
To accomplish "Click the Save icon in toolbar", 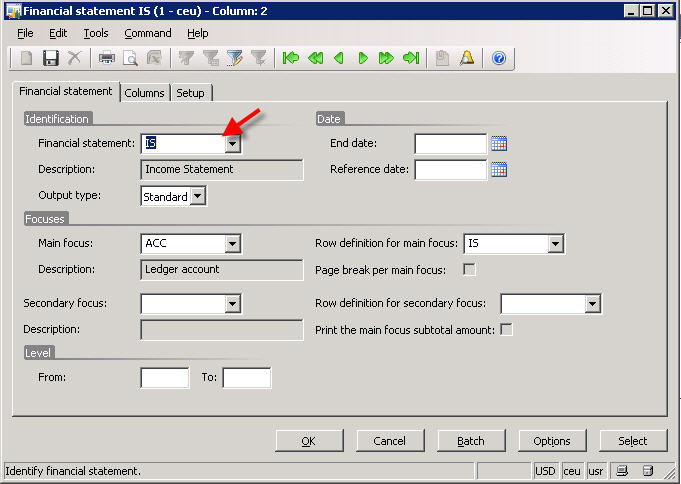I will [50, 58].
